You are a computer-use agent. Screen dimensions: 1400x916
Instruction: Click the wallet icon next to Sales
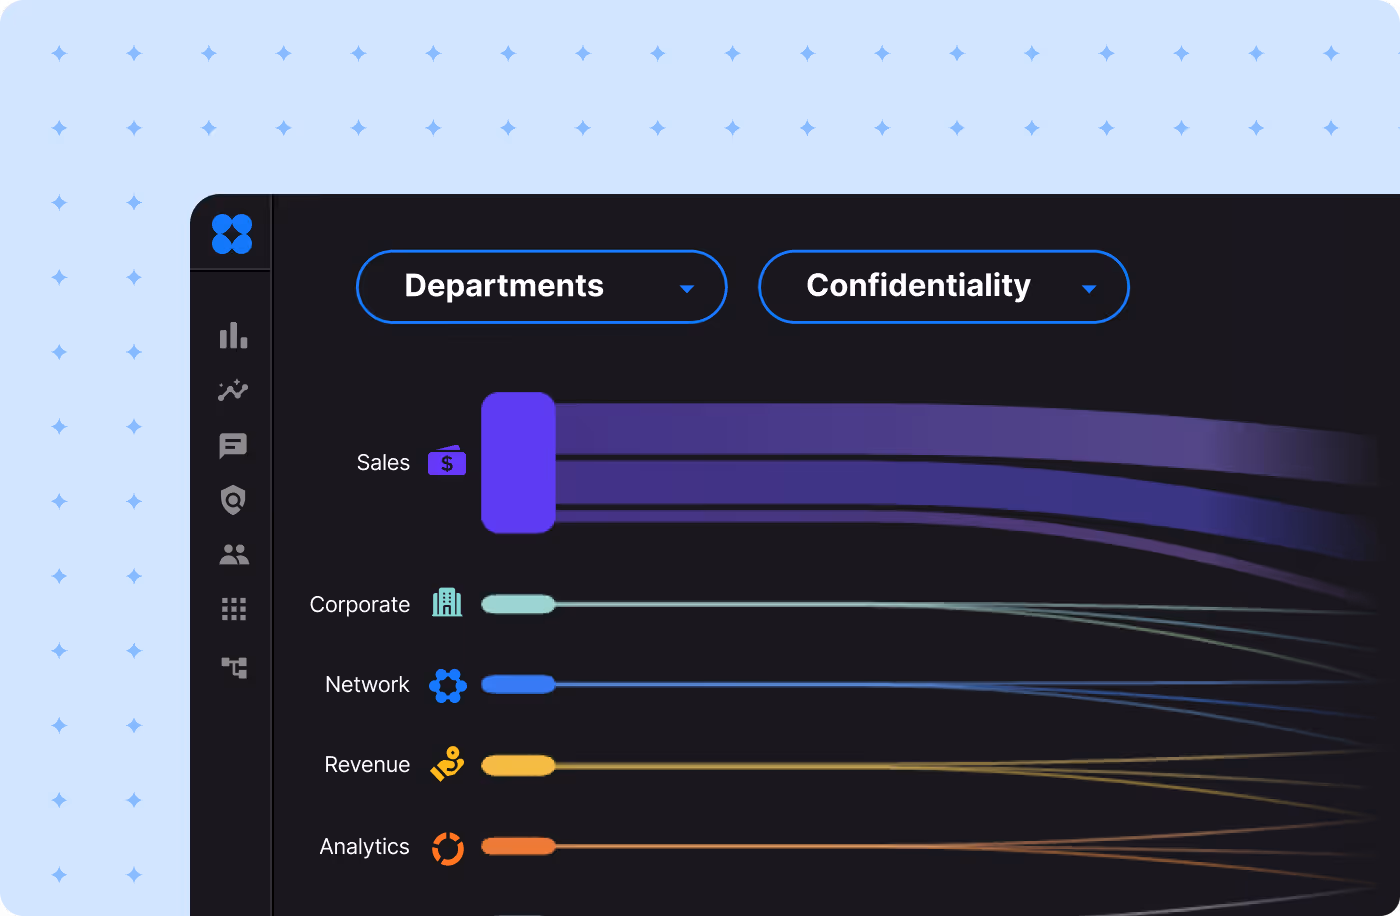tap(446, 461)
